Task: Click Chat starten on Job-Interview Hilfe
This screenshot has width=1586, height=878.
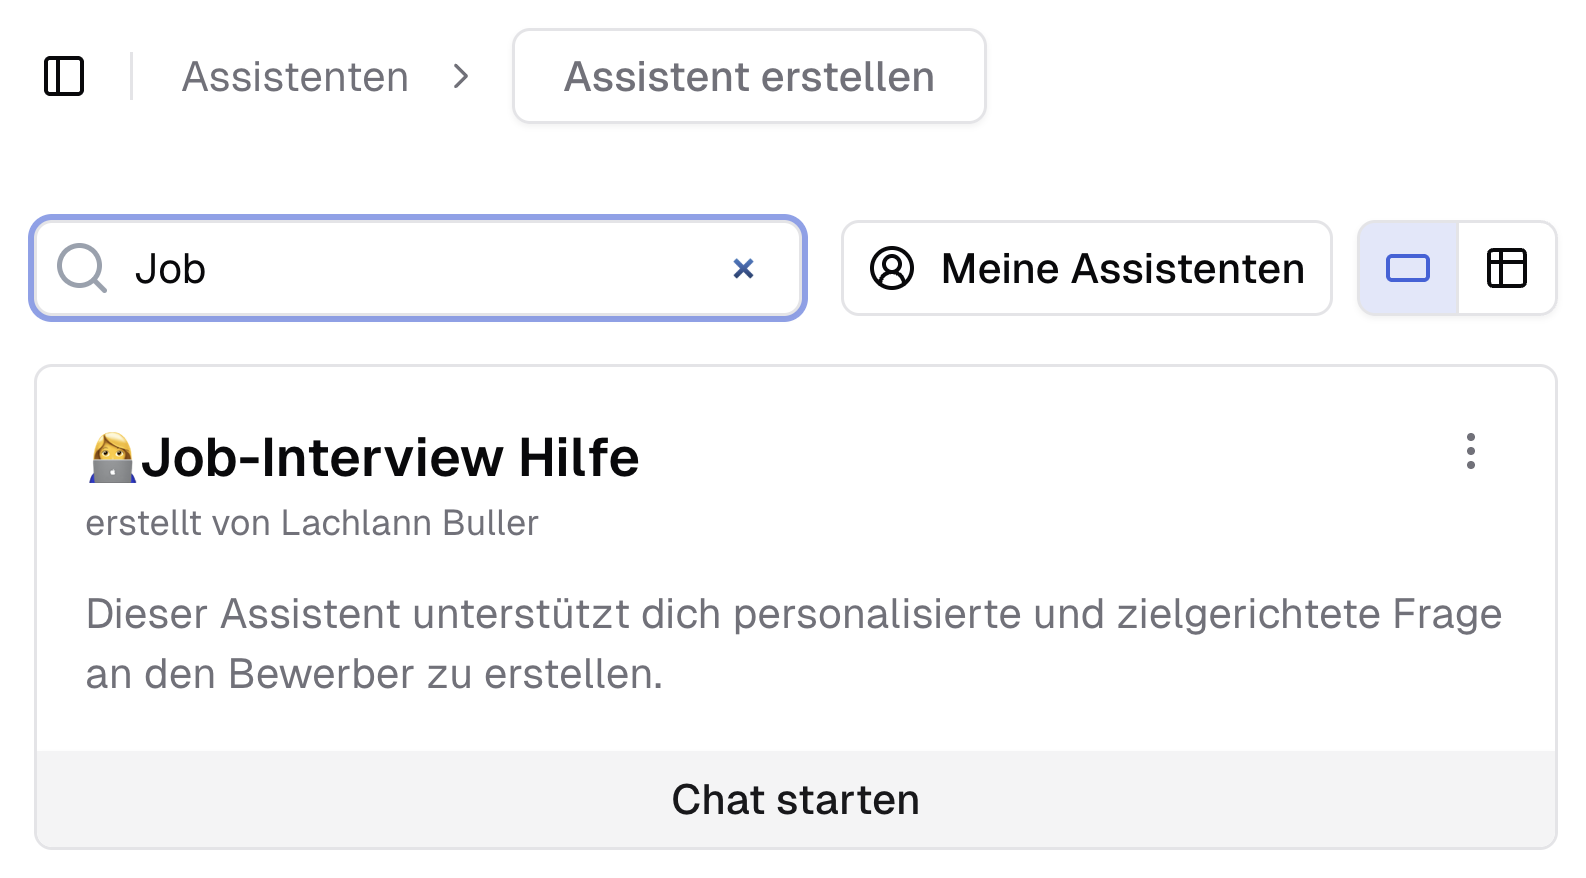Action: tap(795, 799)
